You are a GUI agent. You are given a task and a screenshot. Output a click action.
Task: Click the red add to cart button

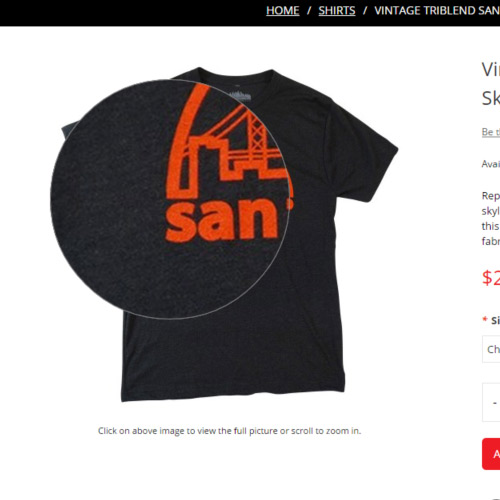click(x=491, y=454)
